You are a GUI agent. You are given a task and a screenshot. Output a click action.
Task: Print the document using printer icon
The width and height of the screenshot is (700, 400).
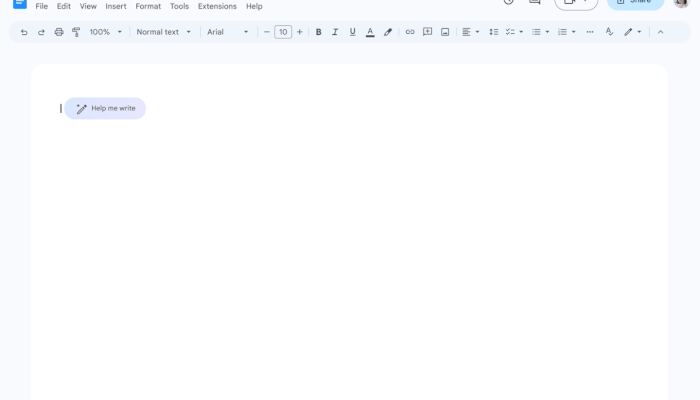point(59,32)
